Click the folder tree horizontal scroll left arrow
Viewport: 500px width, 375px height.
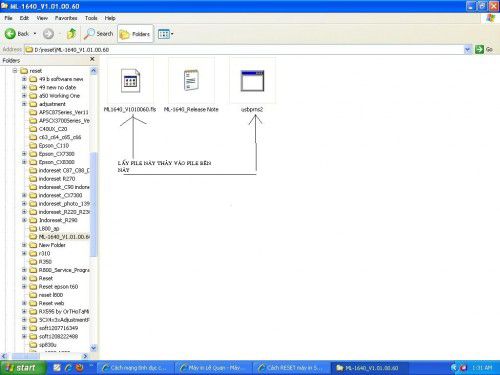coord(4,356)
